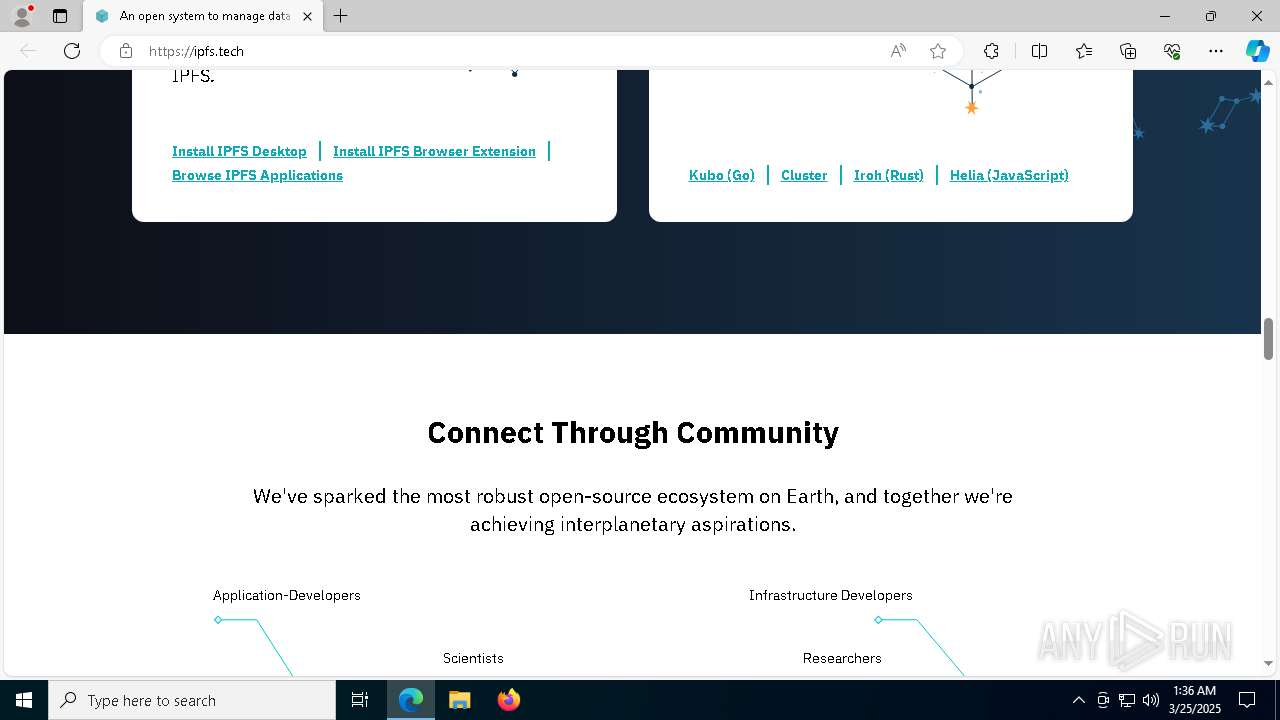The width and height of the screenshot is (1280, 720).
Task: Open the Kubo (Go) link
Action: (x=722, y=175)
